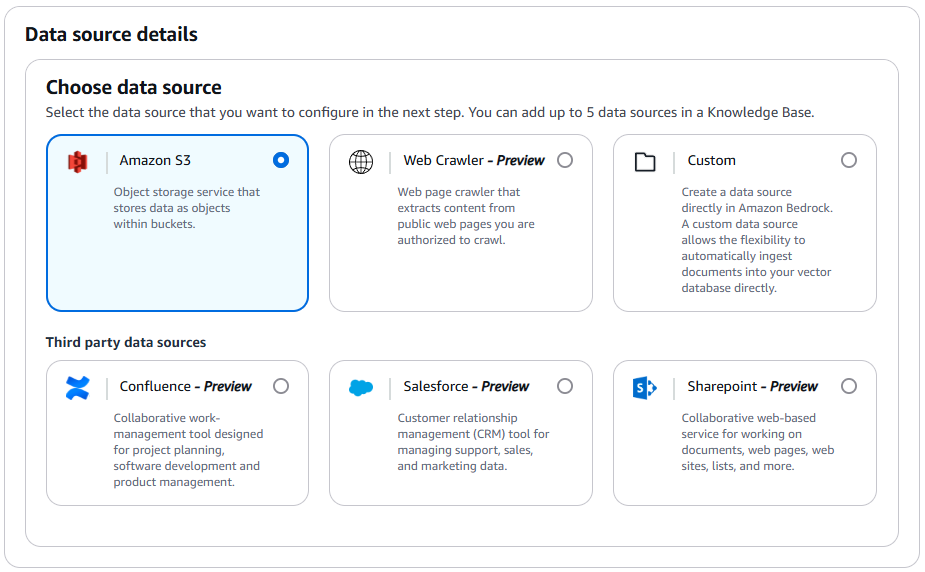The image size is (925, 572).
Task: Click the 'Sharepoint - Preview' title
Action: tap(752, 386)
